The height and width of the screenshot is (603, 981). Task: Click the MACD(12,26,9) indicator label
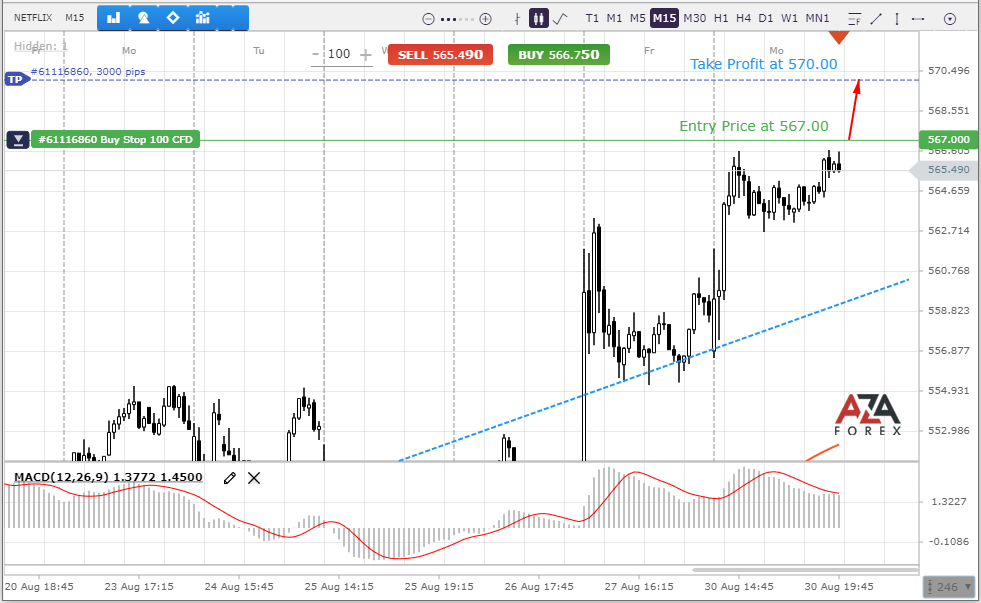click(108, 477)
